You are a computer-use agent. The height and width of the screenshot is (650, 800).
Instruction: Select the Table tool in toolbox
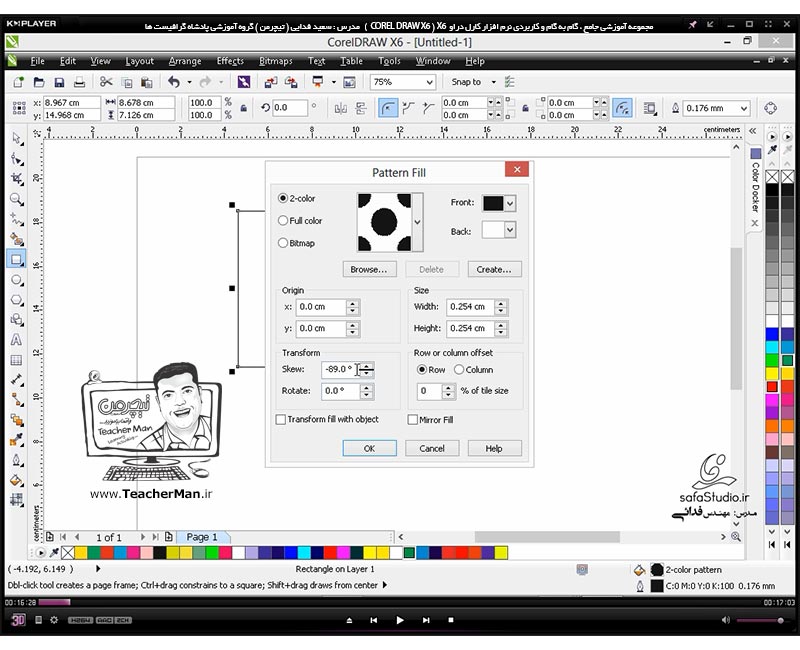17,360
